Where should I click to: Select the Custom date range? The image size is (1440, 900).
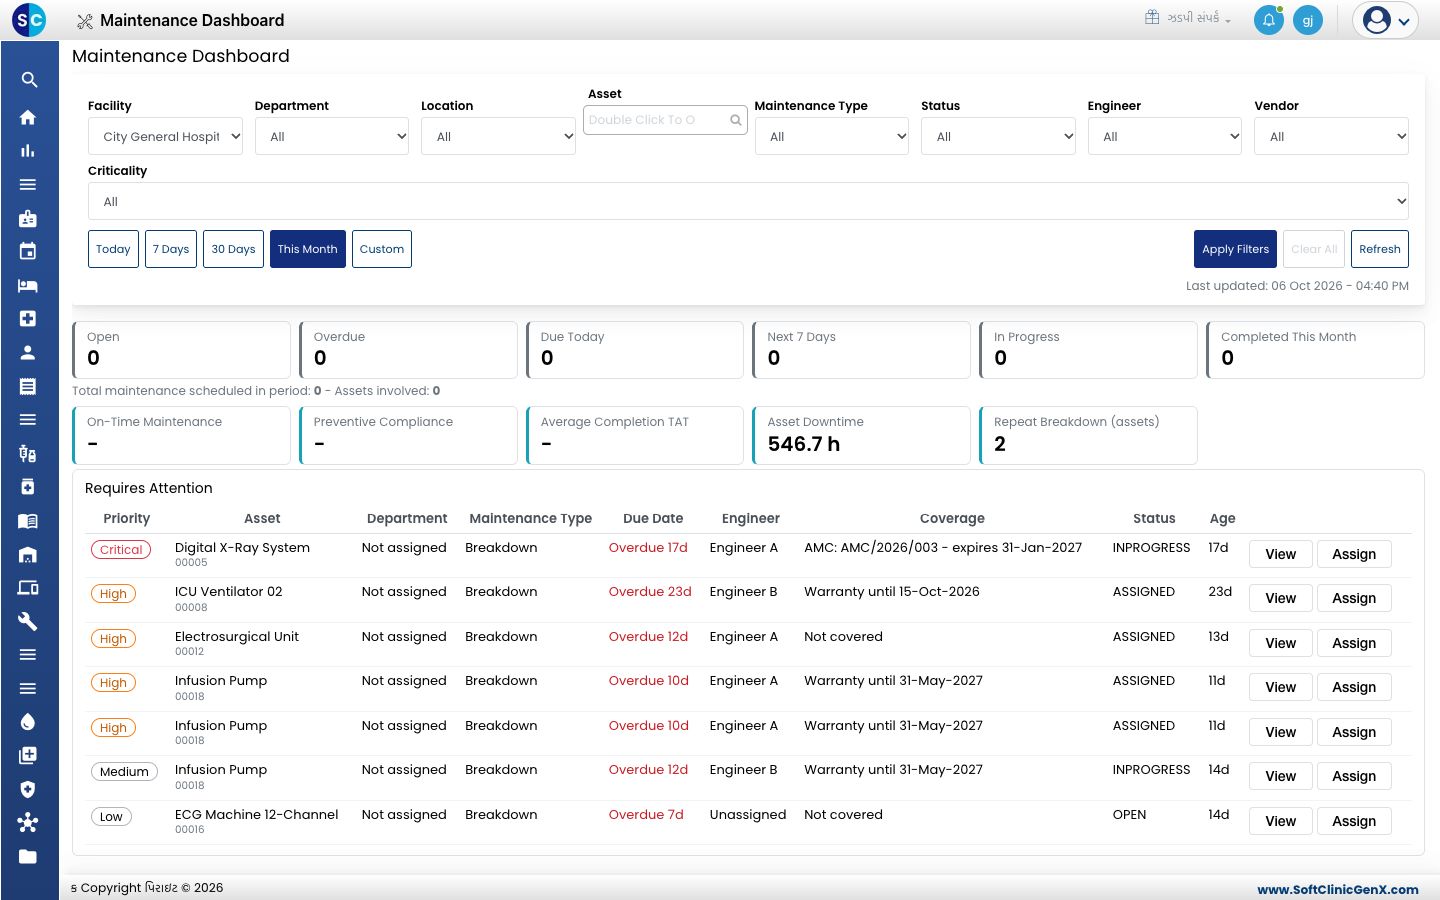point(382,249)
